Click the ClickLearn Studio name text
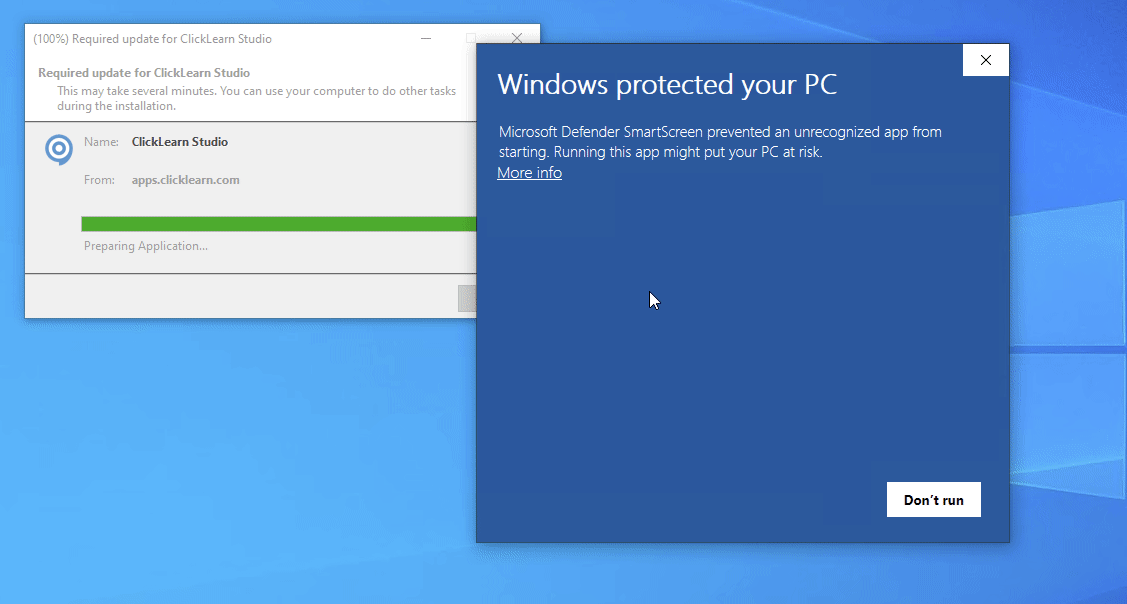 (x=180, y=142)
